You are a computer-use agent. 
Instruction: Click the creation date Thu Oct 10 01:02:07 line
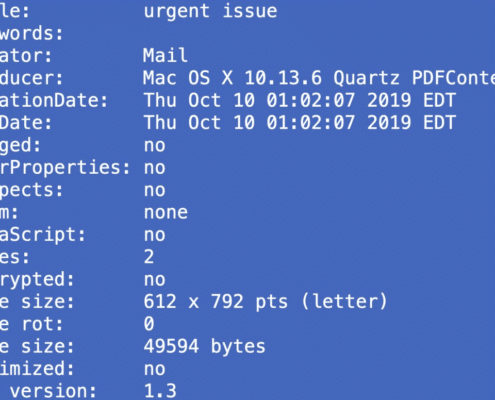pos(299,101)
